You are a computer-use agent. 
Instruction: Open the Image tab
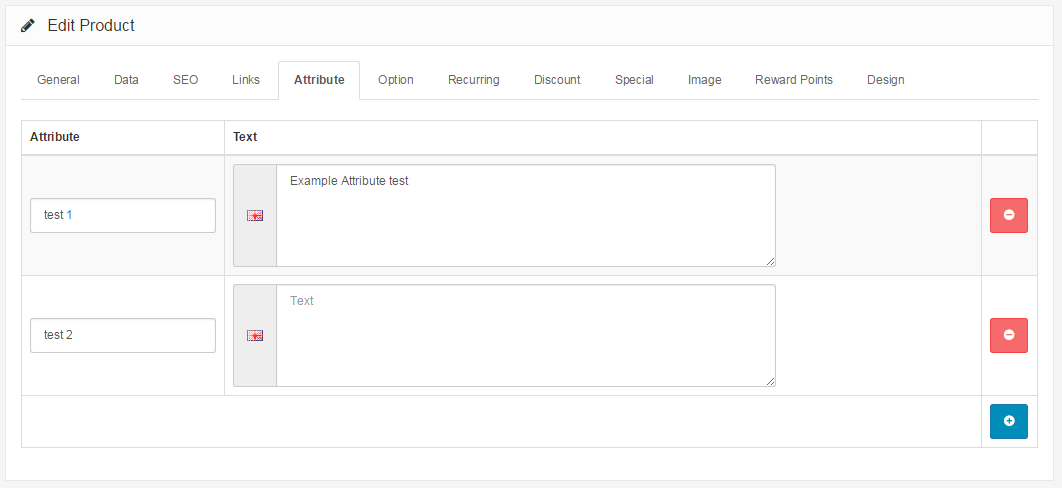click(704, 80)
